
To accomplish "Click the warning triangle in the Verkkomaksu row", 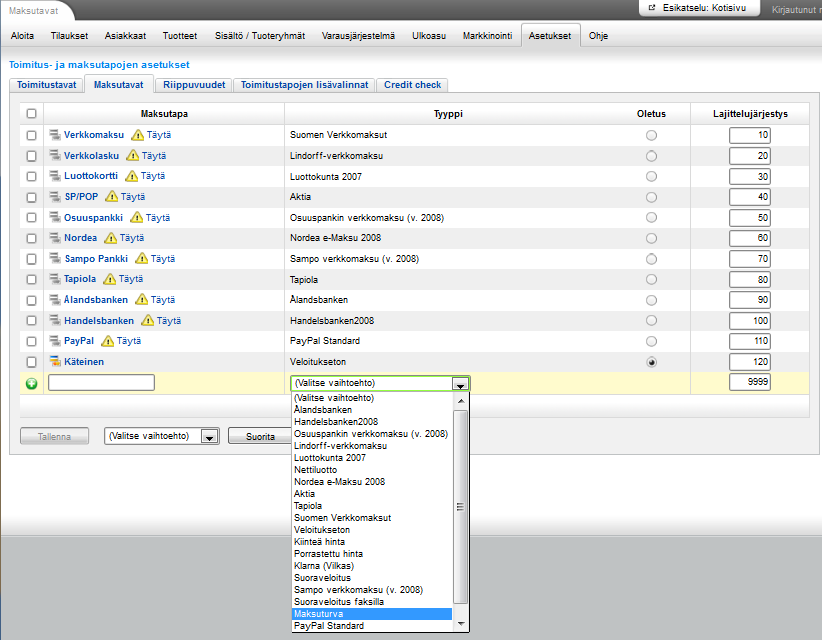I will pyautogui.click(x=137, y=135).
